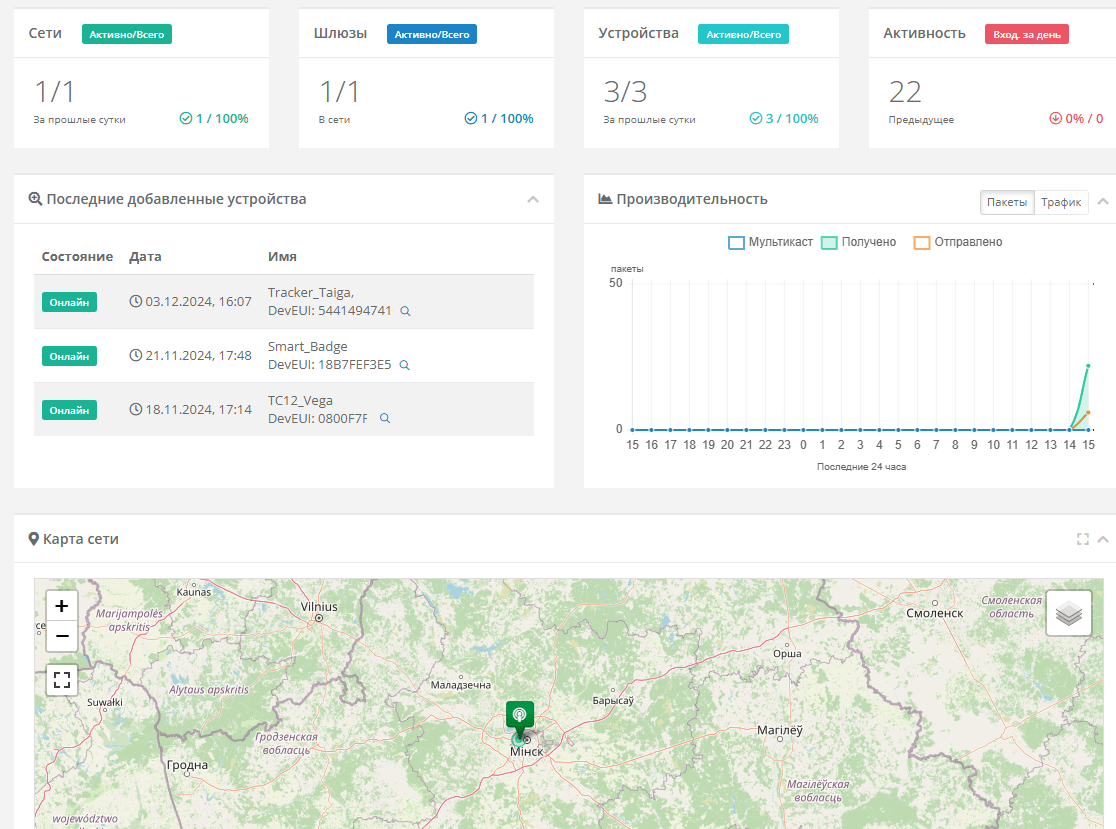Viewport: 1116px width, 829px height.
Task: Expand network map panel to fullscreen
Action: (1082, 540)
